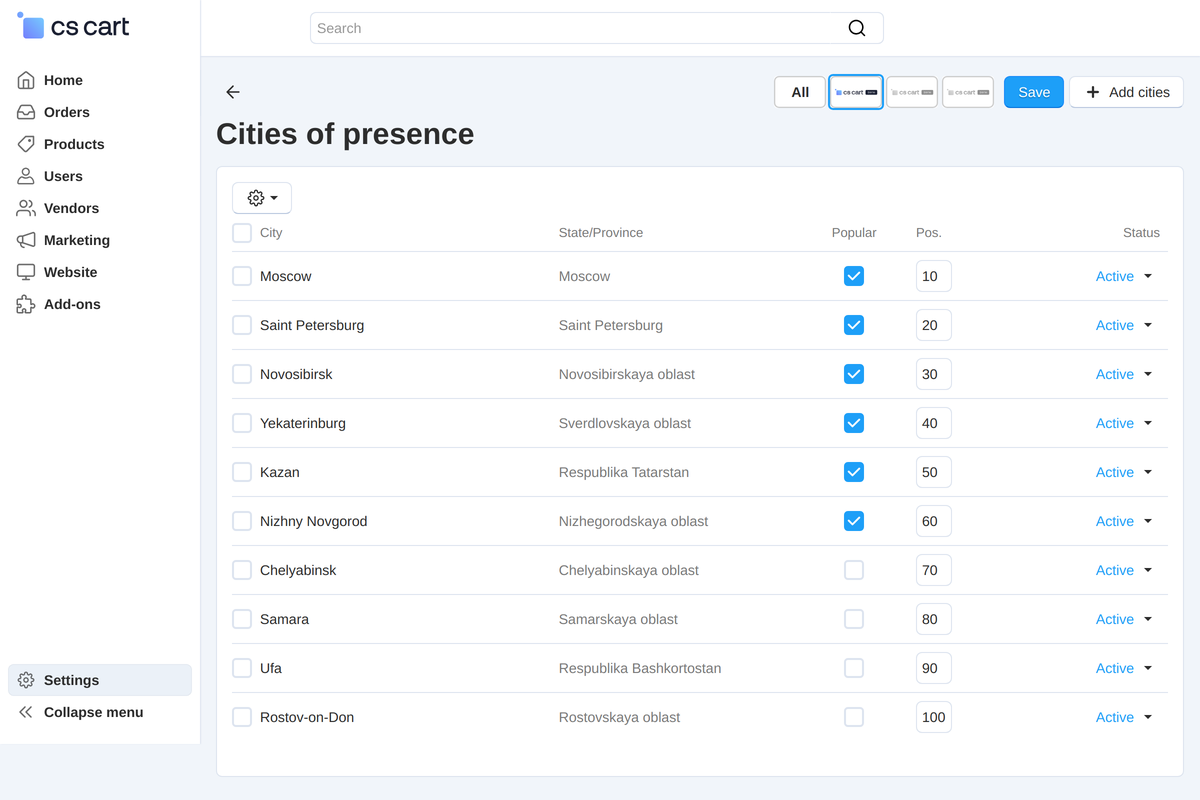1200x800 pixels.
Task: Click the Sverdlovskaya oblast cell
Action: [x=625, y=423]
